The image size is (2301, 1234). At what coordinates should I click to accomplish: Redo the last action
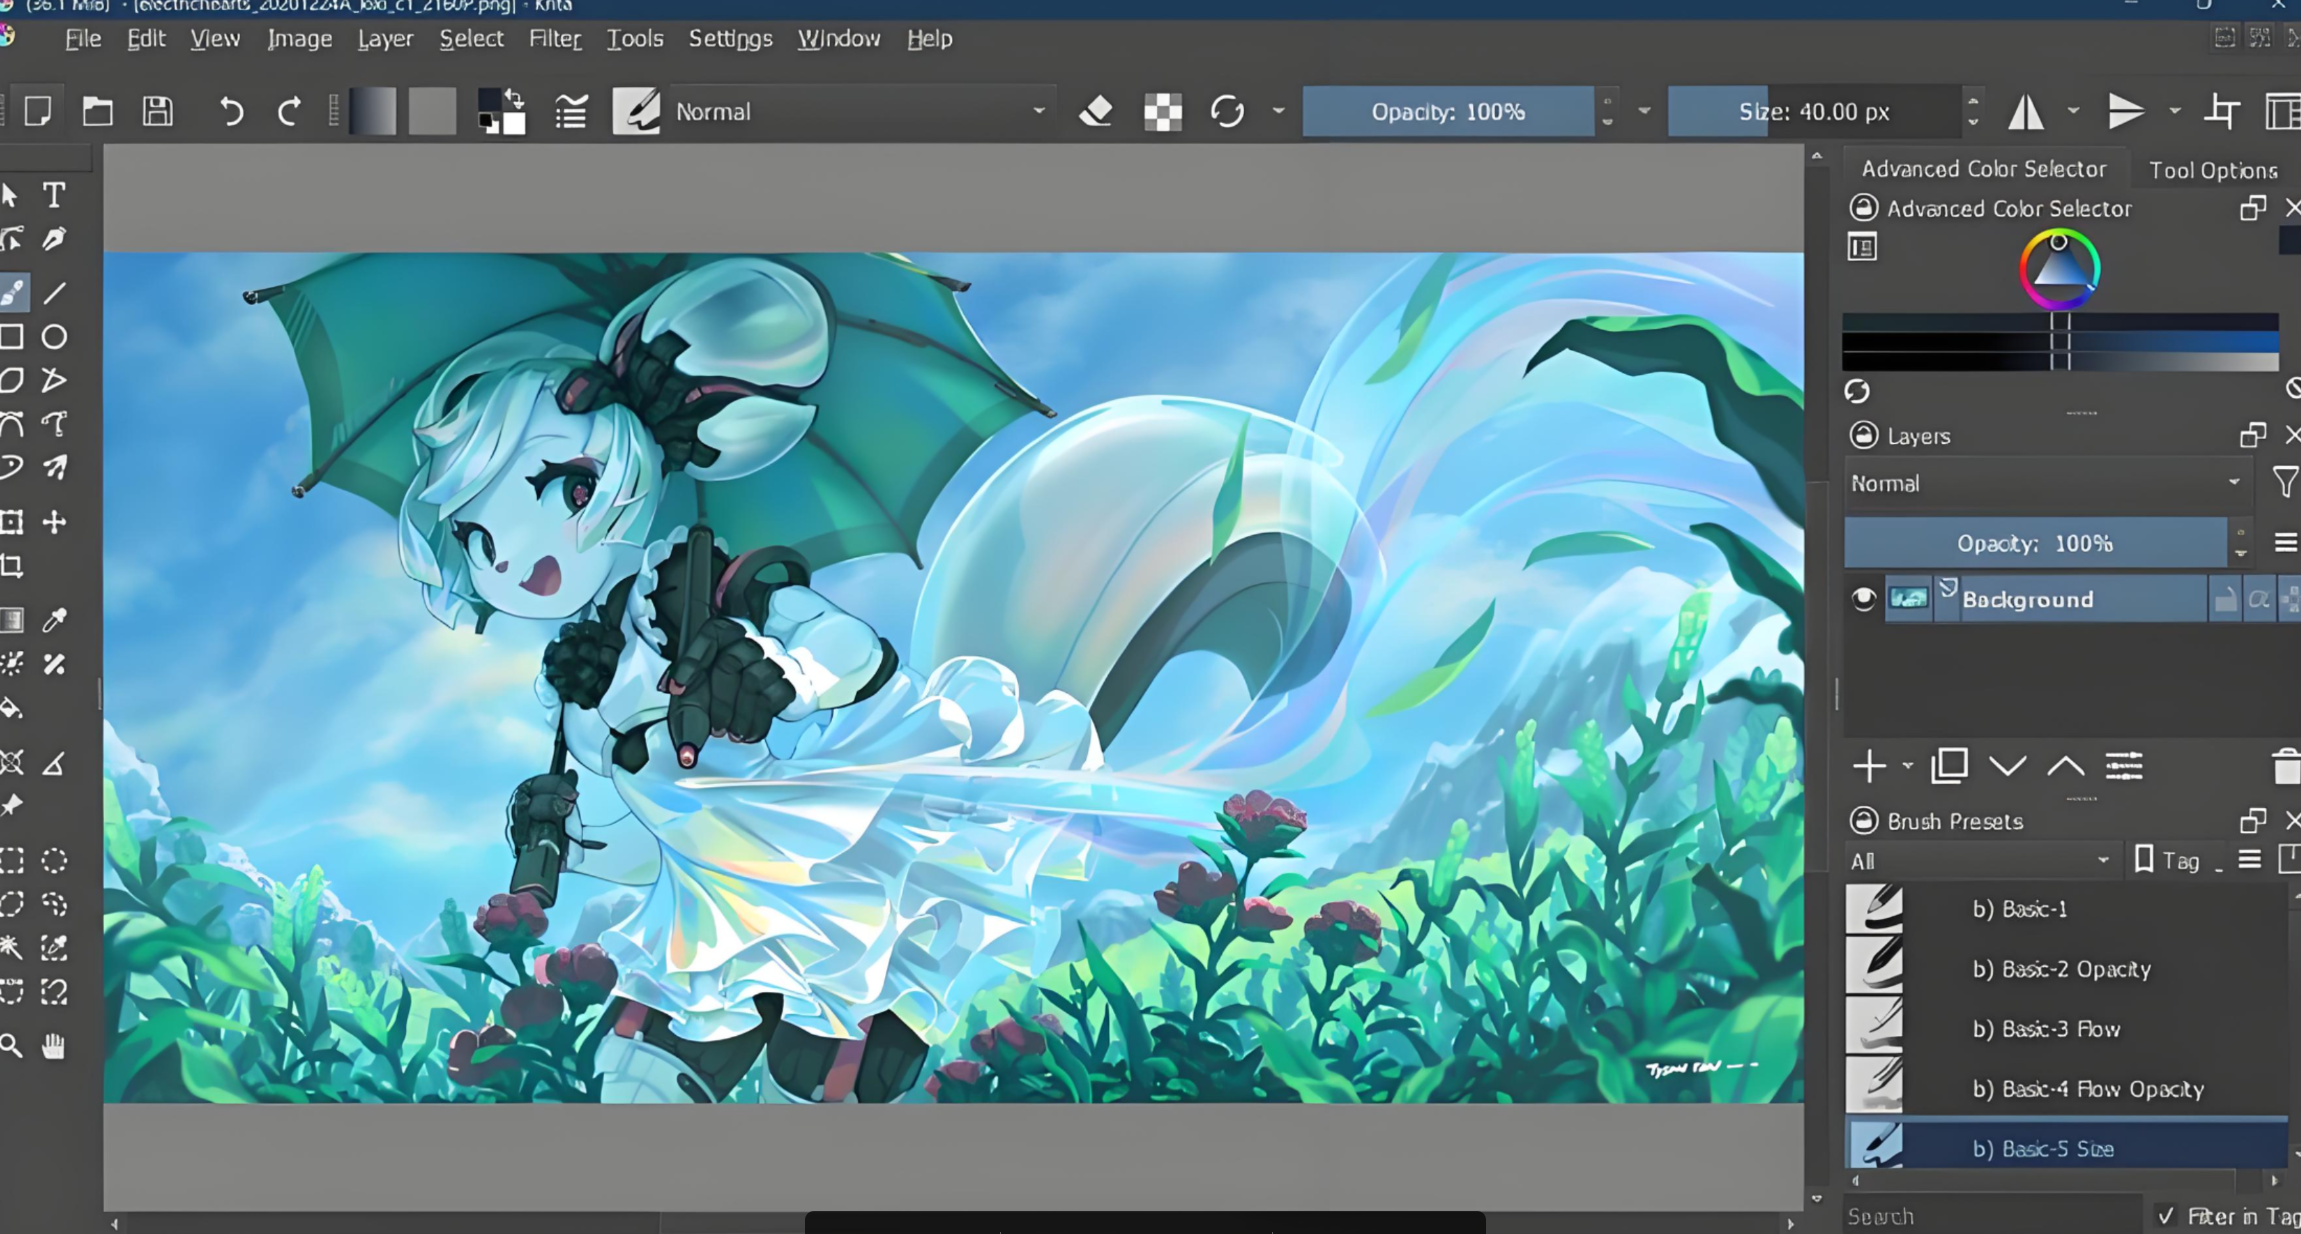pyautogui.click(x=289, y=111)
